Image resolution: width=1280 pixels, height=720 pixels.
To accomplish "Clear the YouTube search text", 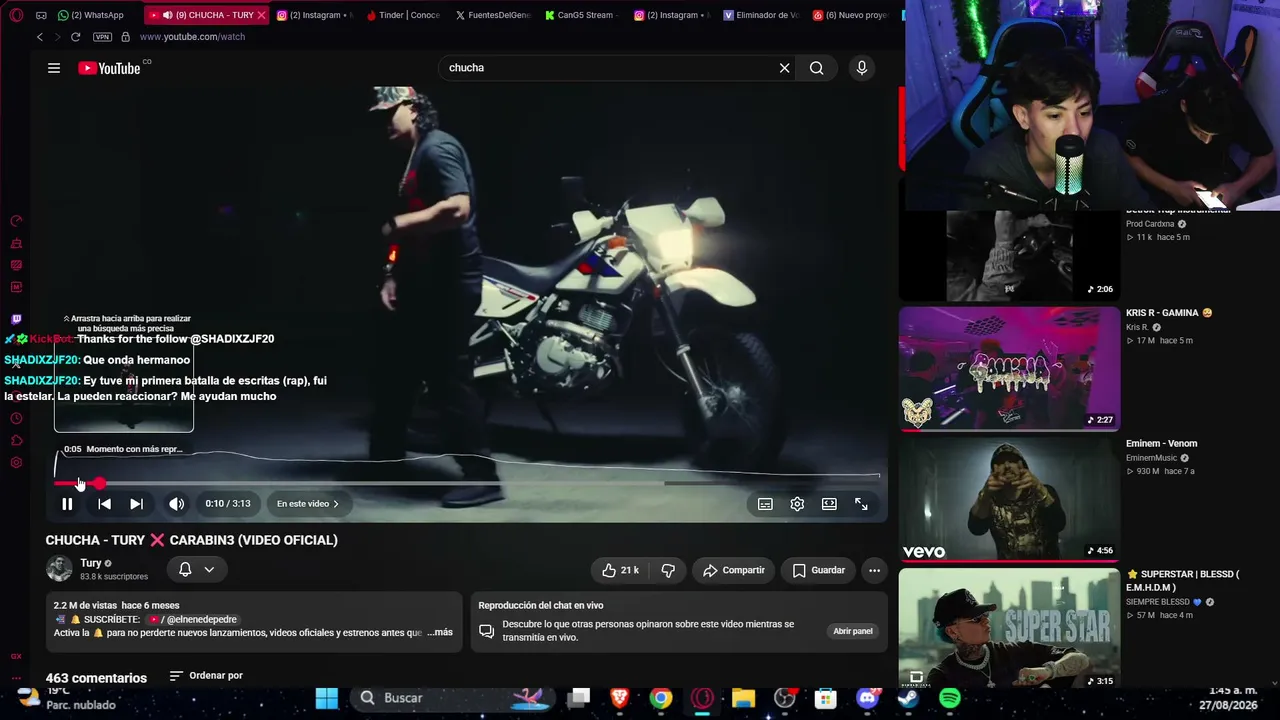I will pos(785,68).
